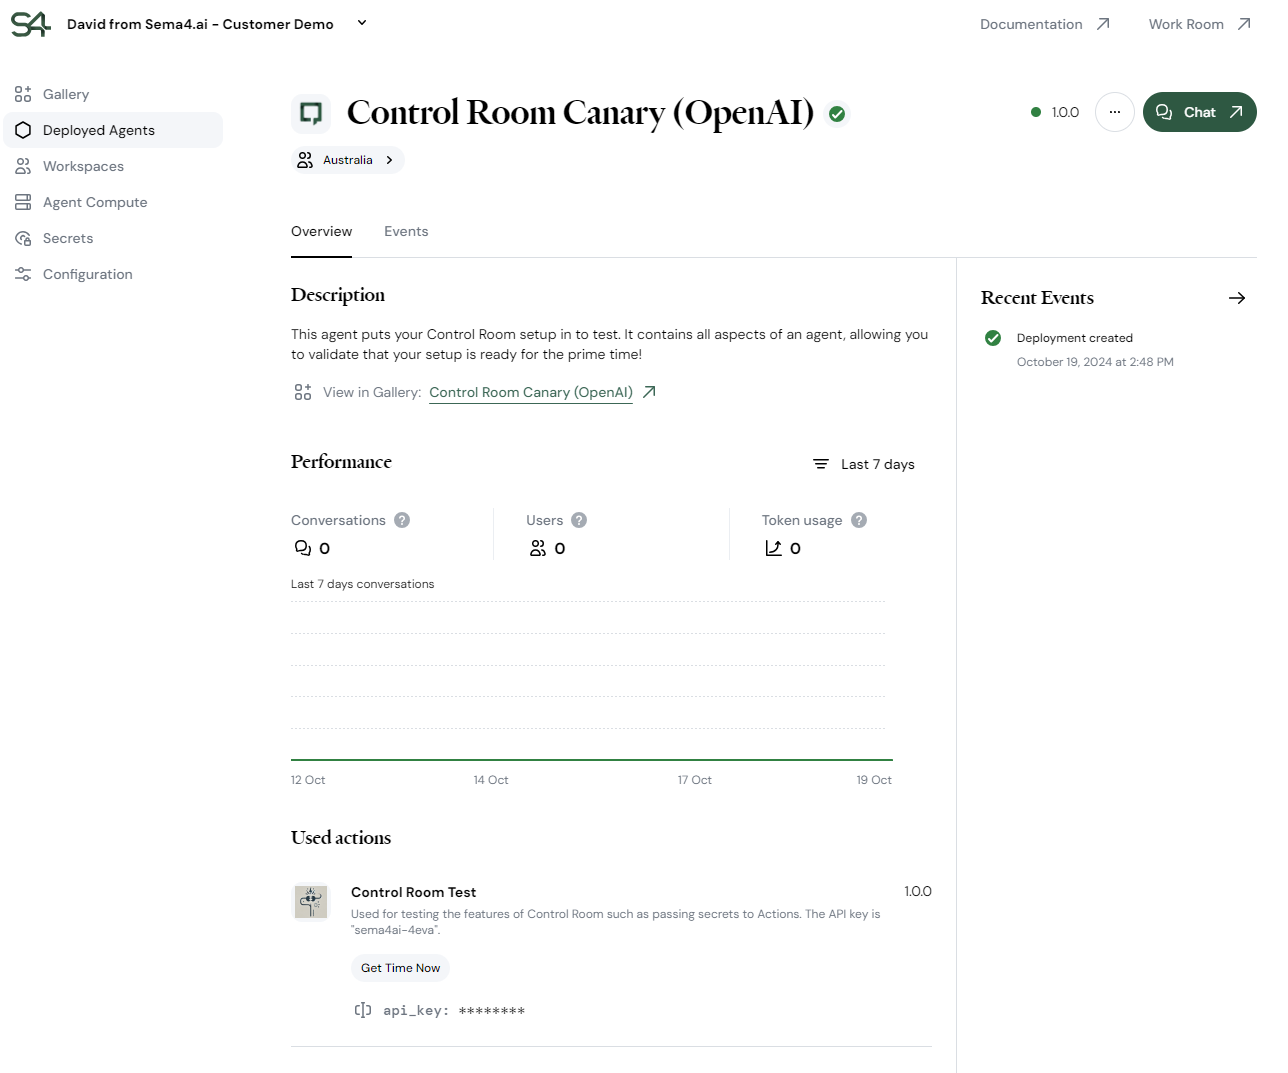Screen dimensions: 1288x1073
Task: Open Agent Compute in the sidebar
Action: (x=113, y=202)
